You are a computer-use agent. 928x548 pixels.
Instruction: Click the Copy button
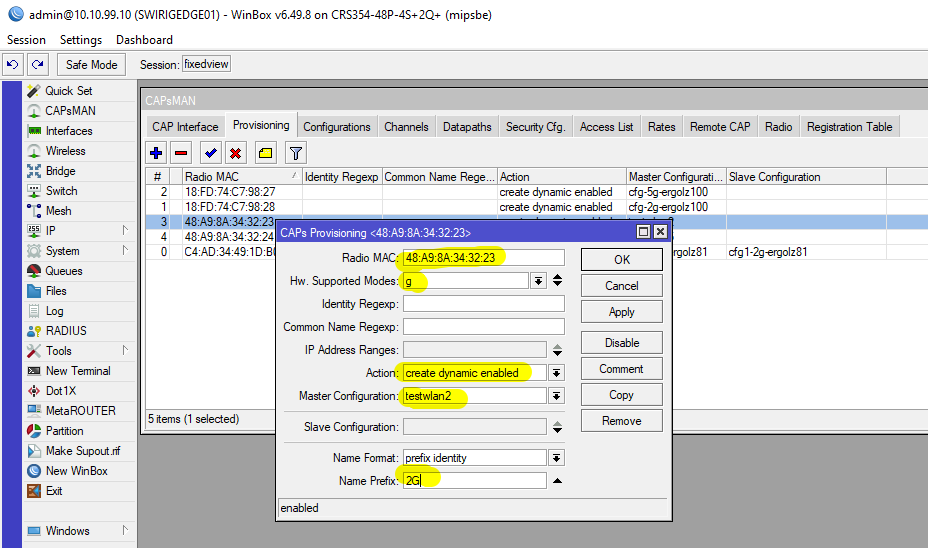621,395
